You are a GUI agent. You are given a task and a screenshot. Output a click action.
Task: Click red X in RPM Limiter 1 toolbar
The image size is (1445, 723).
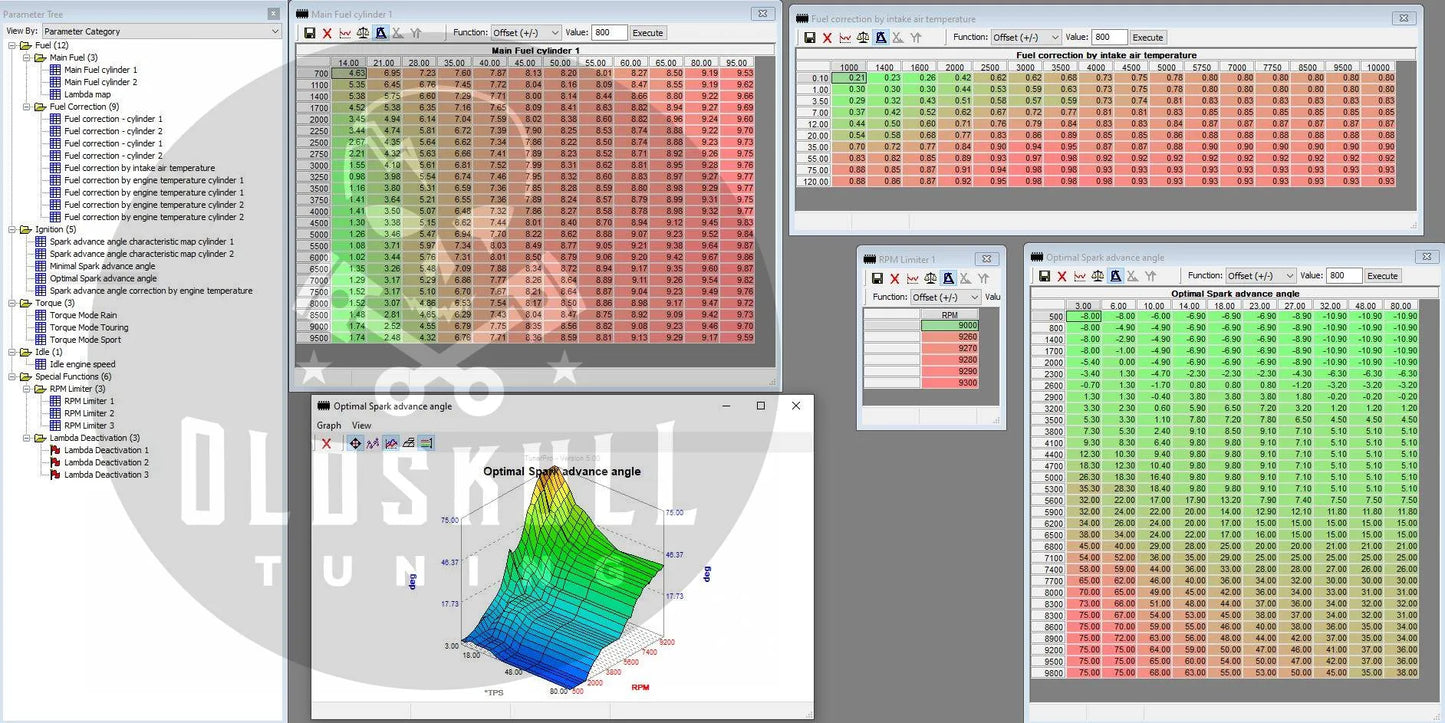(x=895, y=279)
